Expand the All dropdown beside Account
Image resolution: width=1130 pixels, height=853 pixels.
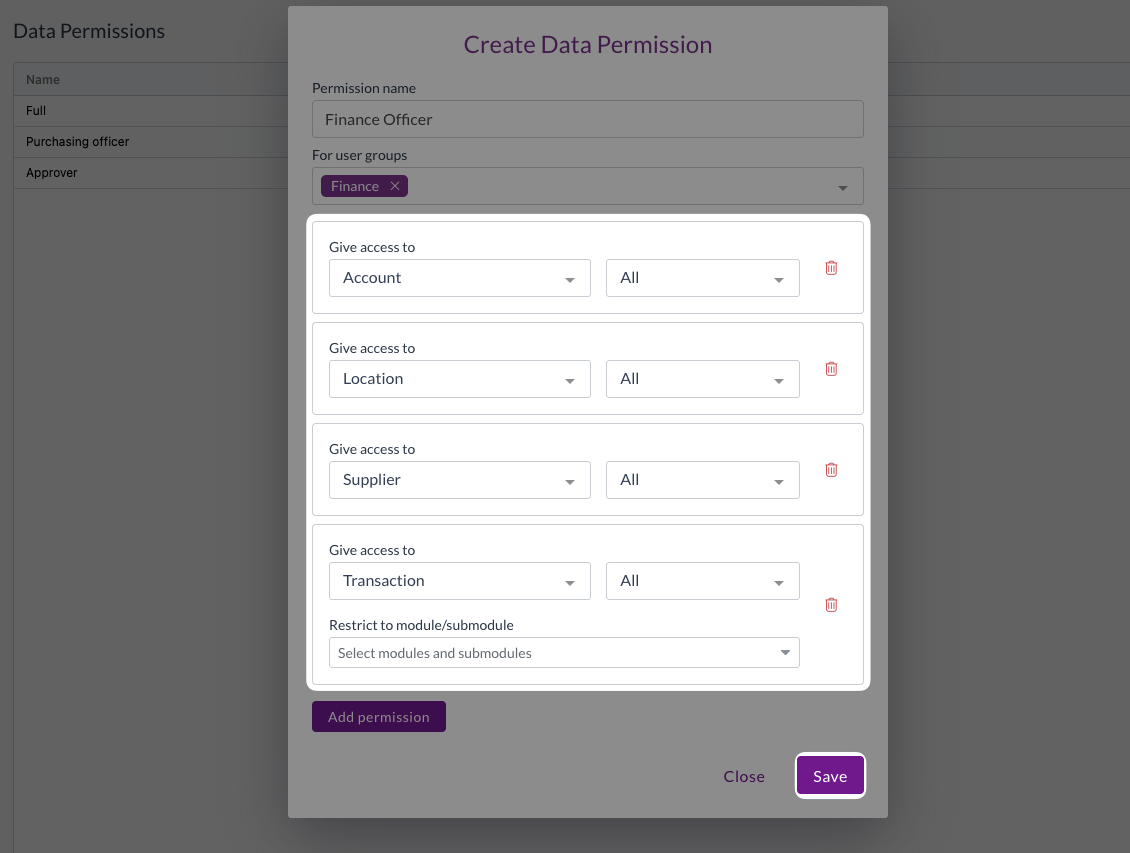[x=702, y=278]
